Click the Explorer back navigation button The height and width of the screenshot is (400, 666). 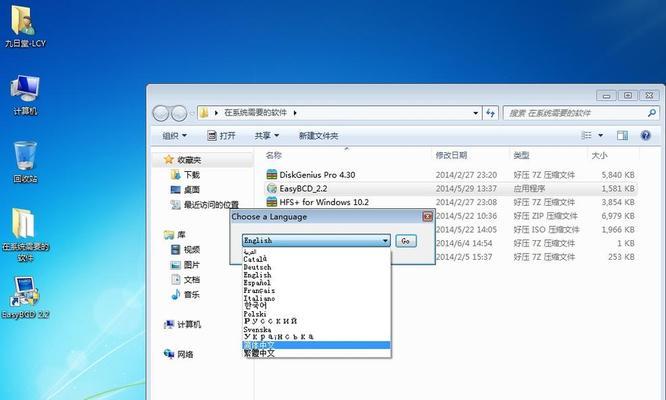[x=161, y=113]
